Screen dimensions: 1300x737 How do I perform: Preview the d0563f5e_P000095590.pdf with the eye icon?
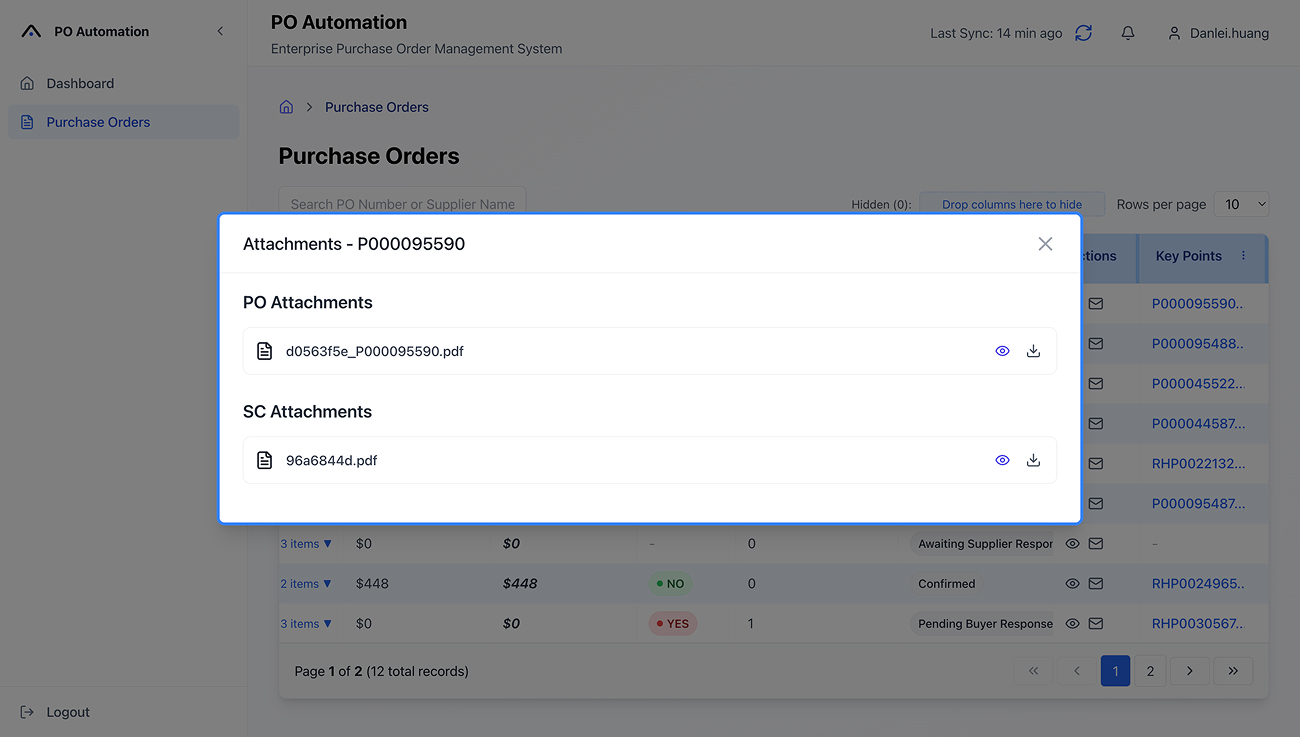pos(1002,351)
